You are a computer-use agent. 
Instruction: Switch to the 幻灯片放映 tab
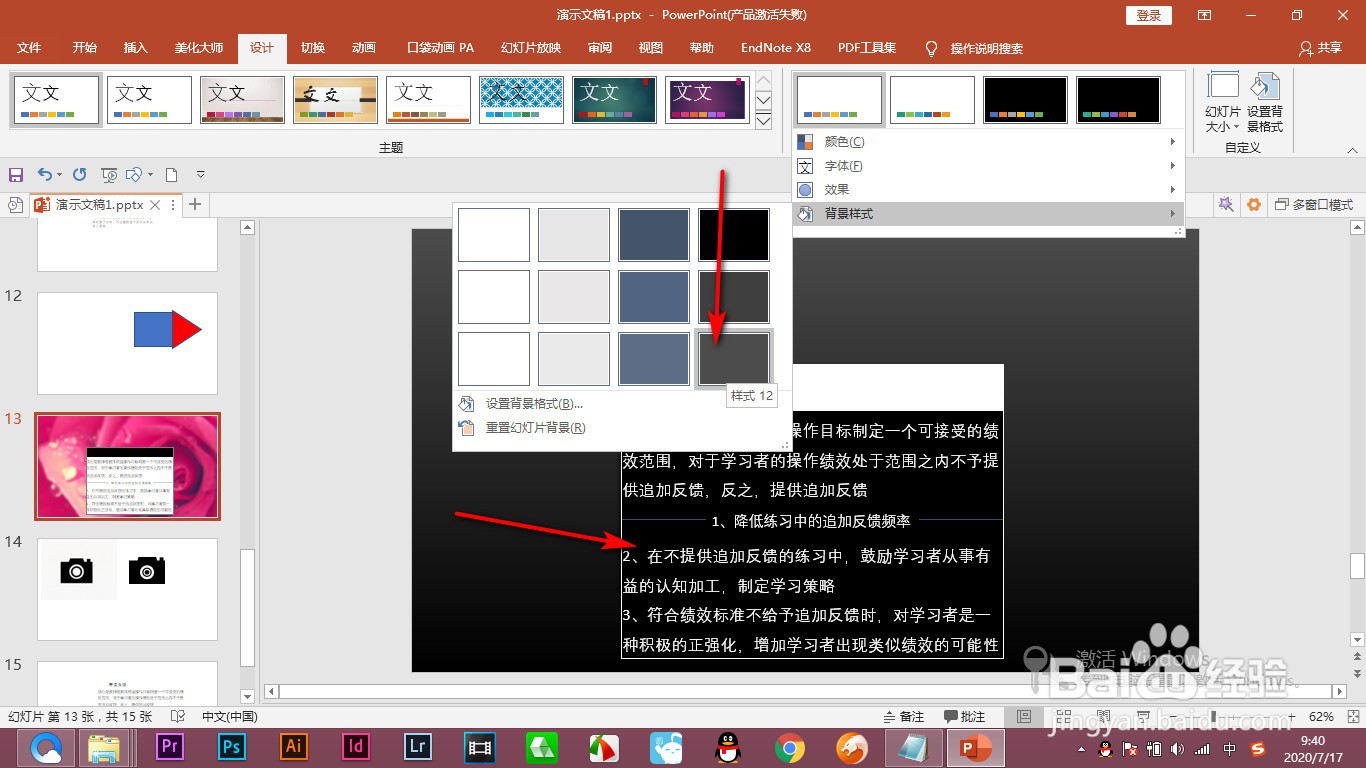click(x=531, y=48)
